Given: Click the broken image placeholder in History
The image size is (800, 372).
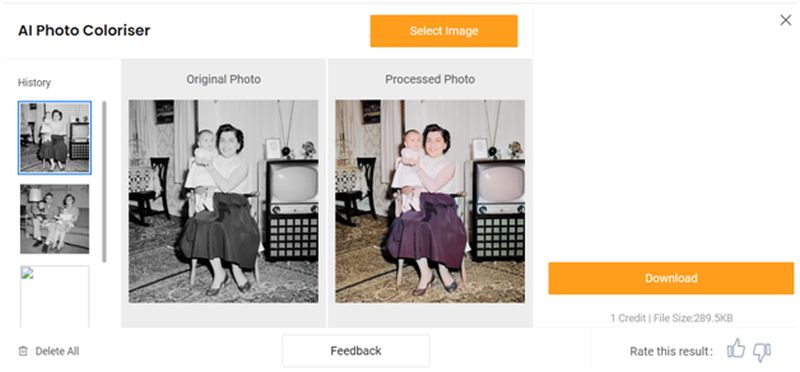Looking at the screenshot, I should click(x=55, y=296).
